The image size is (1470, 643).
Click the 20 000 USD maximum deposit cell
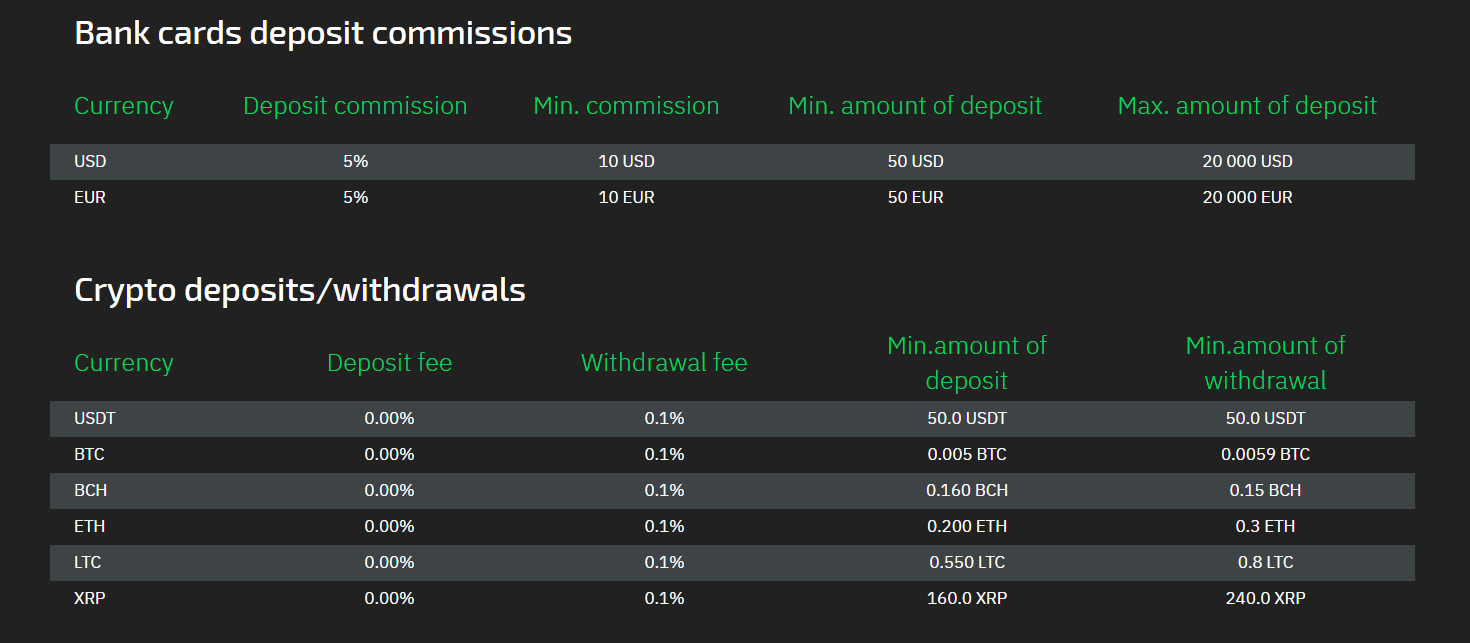(x=1247, y=162)
